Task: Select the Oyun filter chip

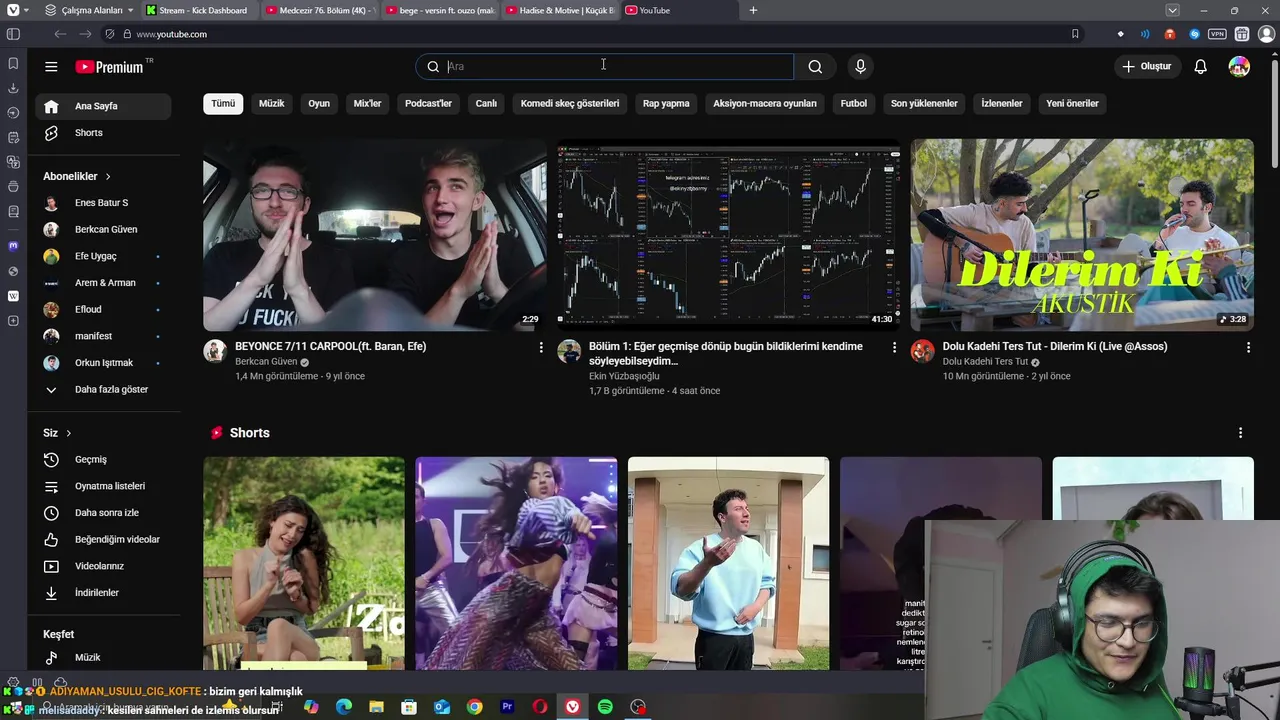Action: (x=319, y=103)
